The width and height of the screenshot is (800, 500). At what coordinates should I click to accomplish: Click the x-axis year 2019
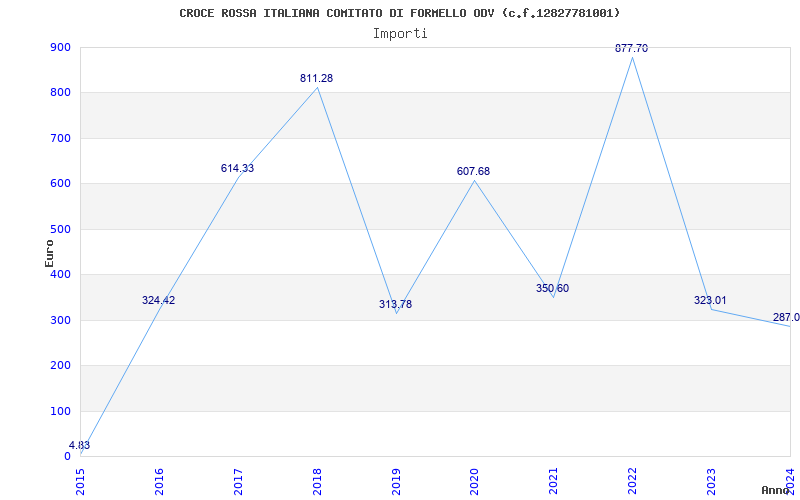click(x=395, y=481)
